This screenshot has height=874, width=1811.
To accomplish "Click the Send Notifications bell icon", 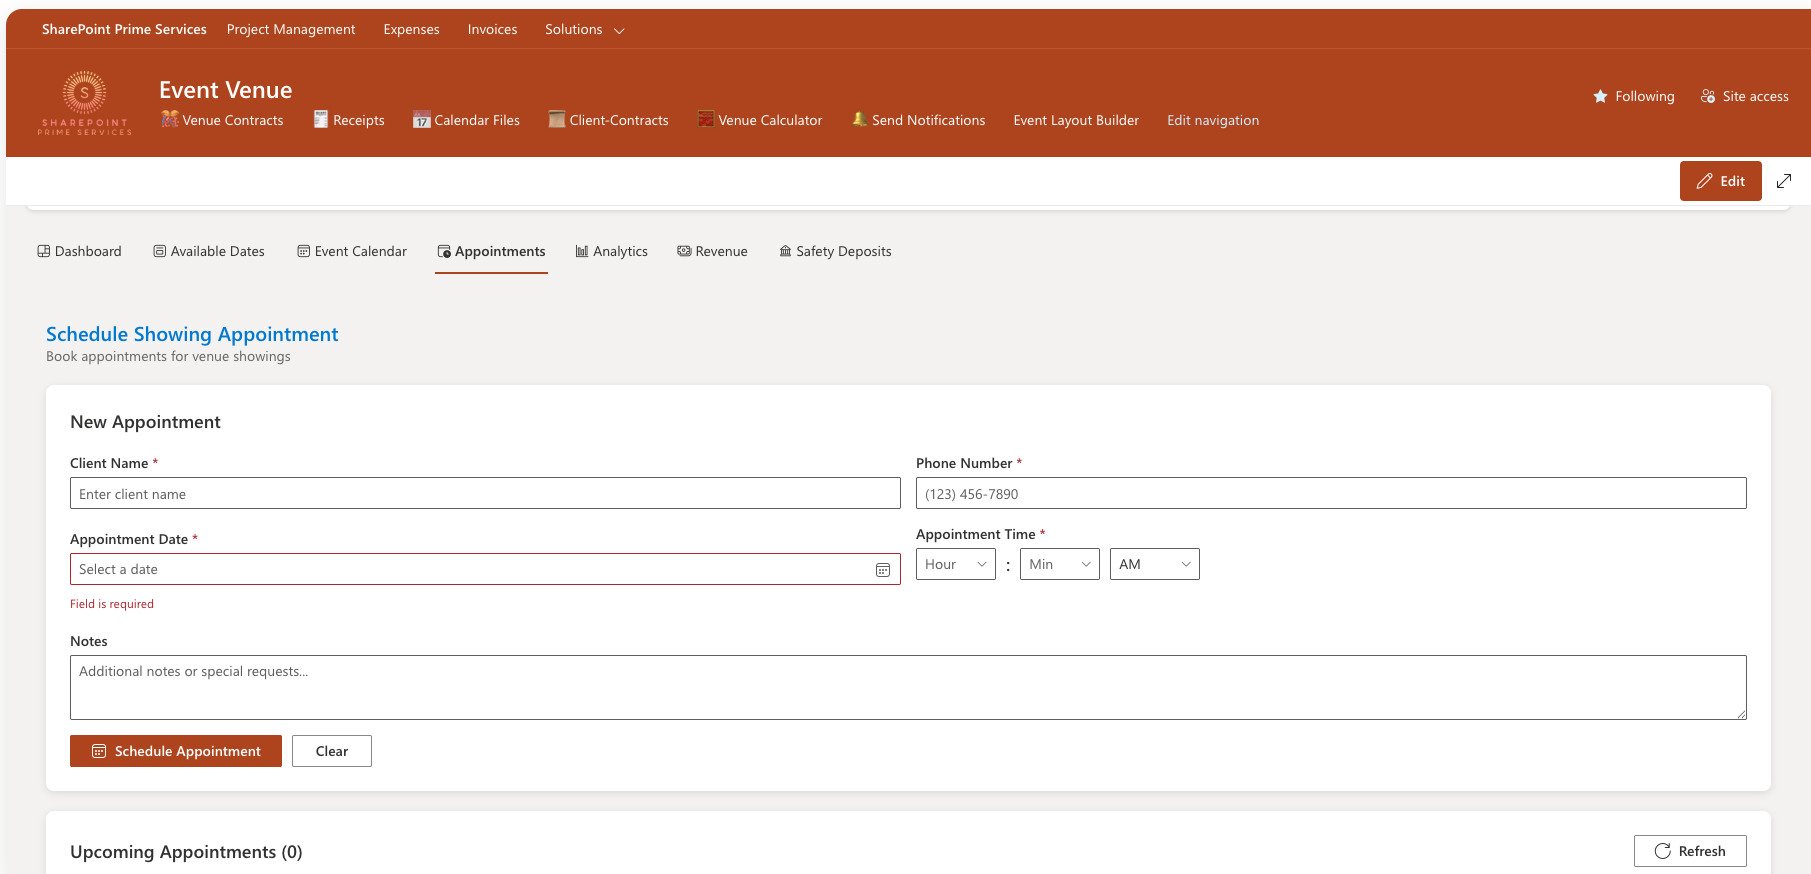I will 859,119.
